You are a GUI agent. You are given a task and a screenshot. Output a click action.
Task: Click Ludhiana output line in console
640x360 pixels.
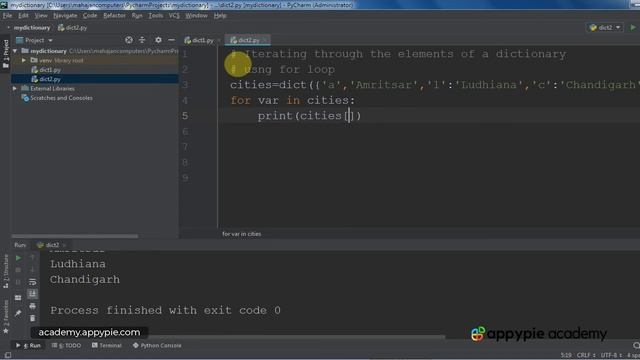click(78, 264)
